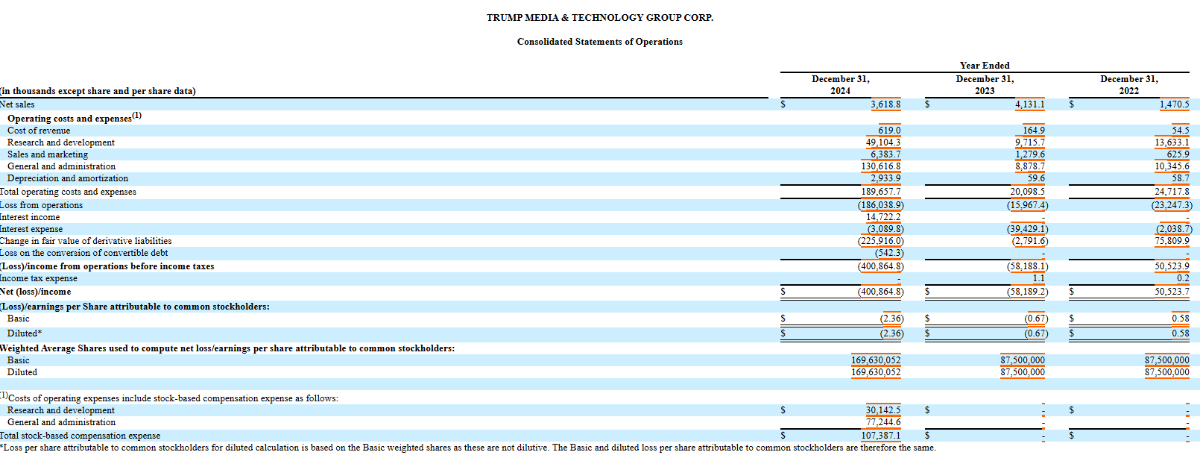Click the 'Total operating costs and expenses' label

68,191
